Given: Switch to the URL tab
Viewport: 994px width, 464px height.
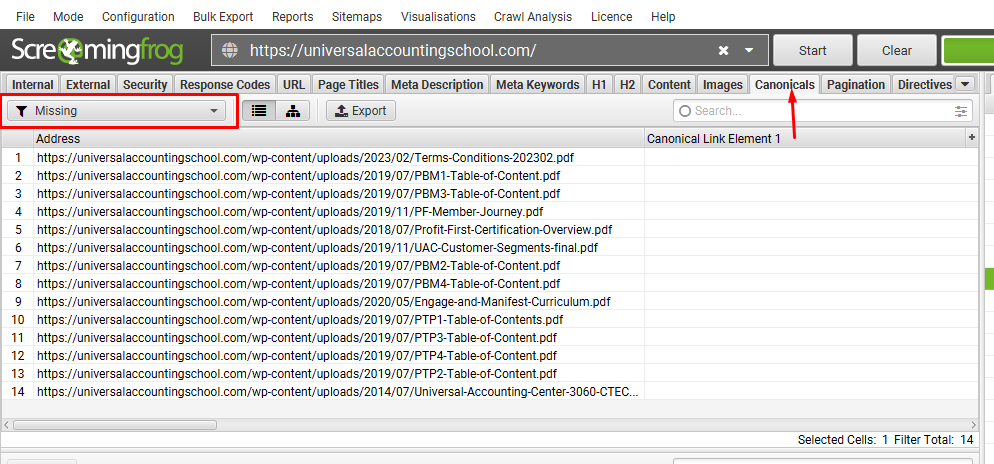Looking at the screenshot, I should [x=294, y=84].
